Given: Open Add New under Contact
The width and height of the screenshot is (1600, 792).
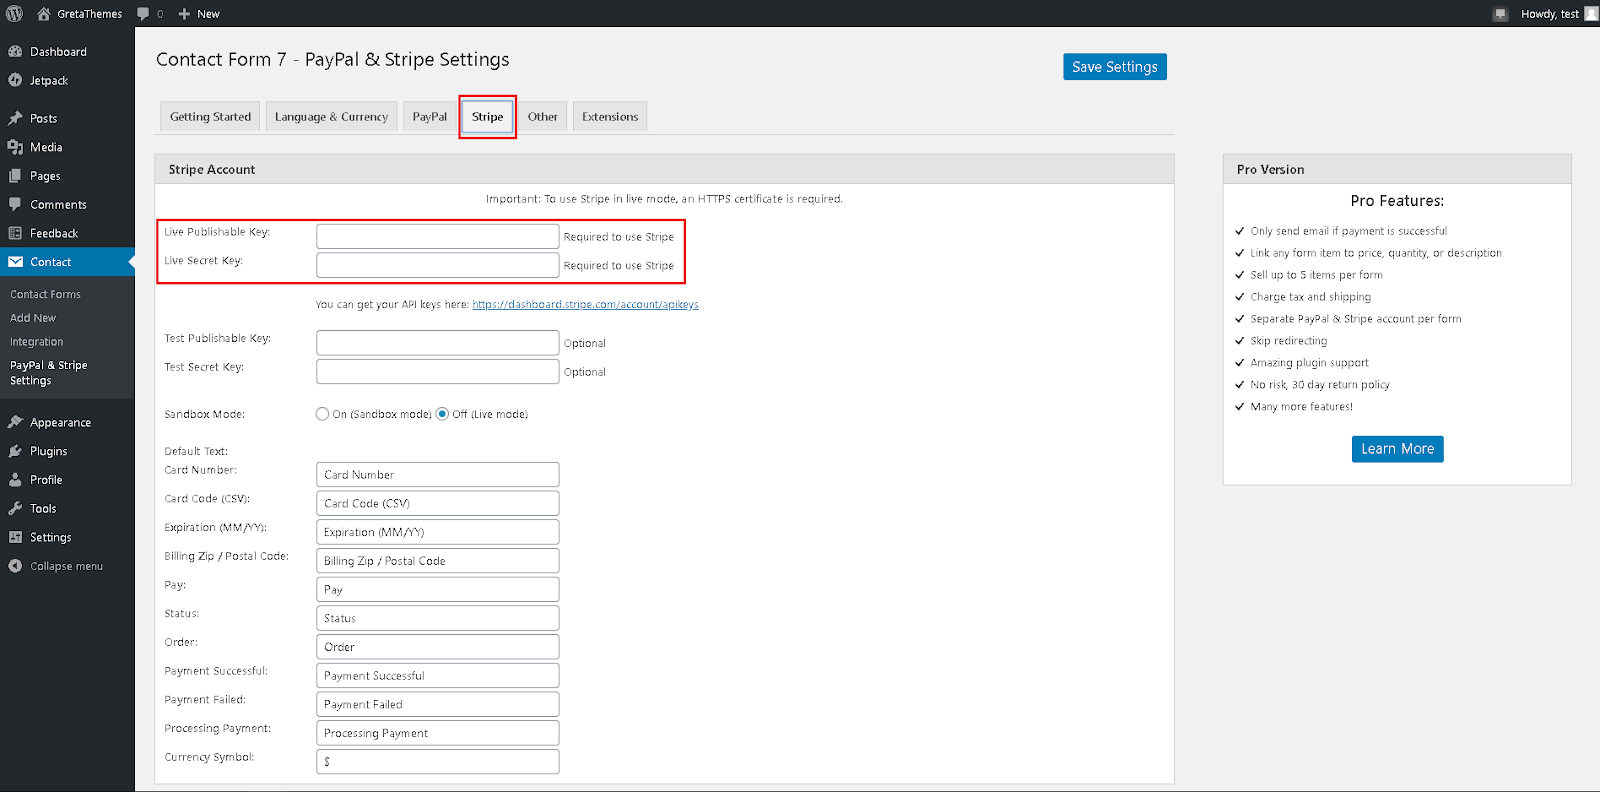Looking at the screenshot, I should pos(33,318).
